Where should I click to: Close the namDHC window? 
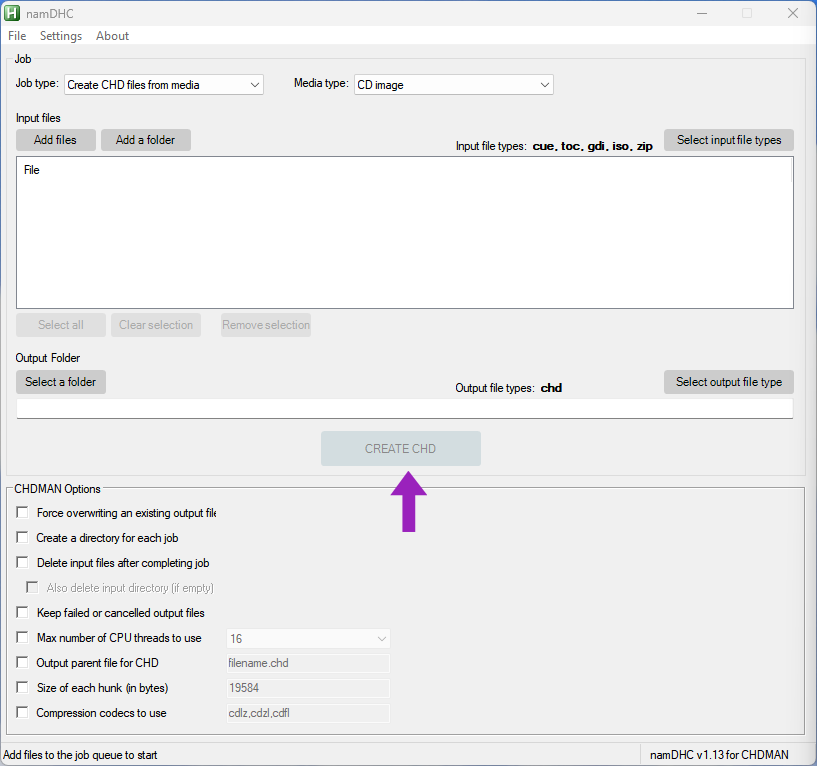tap(793, 13)
